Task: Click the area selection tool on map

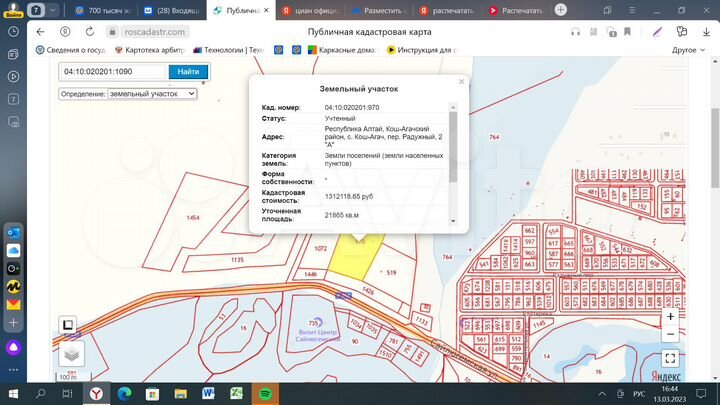Action: 68,325
